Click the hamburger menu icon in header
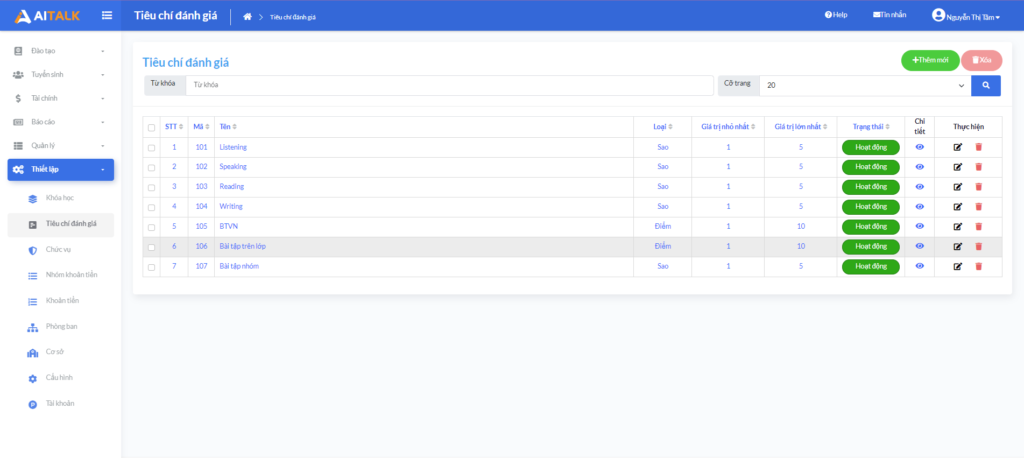The width and height of the screenshot is (1024, 458). 107,15
